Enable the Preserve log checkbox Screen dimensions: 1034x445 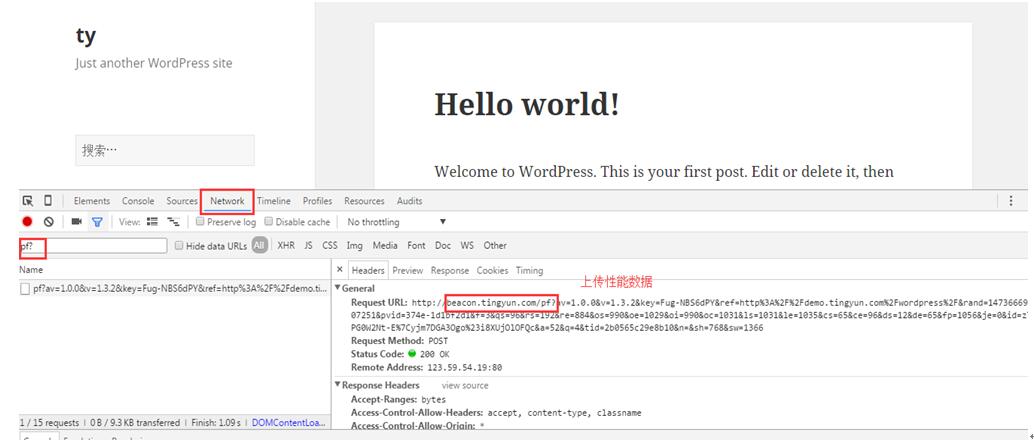pos(200,222)
